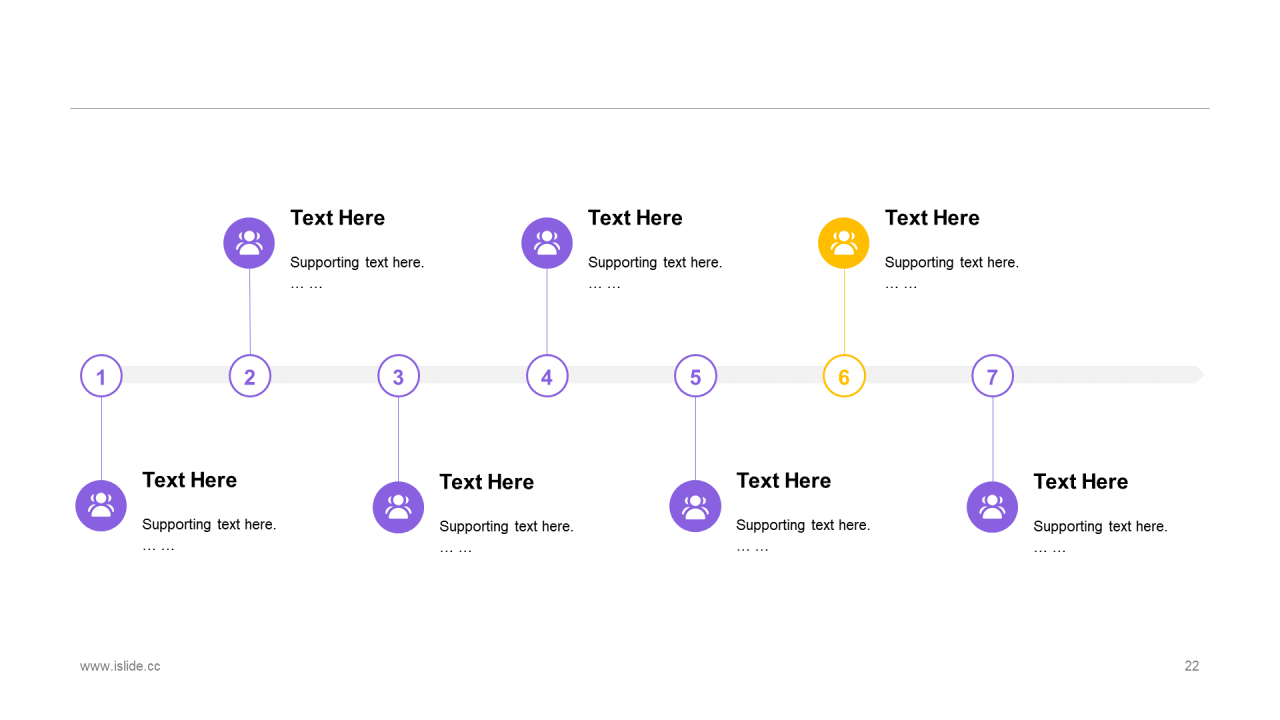Image resolution: width=1280 pixels, height=720 pixels.
Task: Select timeline marker number 2
Action: click(250, 376)
